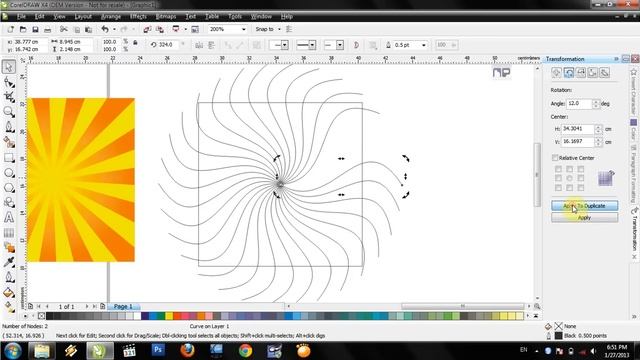Open the application launcher dropdown arrow
The width and height of the screenshot is (640, 360).
tap(185, 29)
